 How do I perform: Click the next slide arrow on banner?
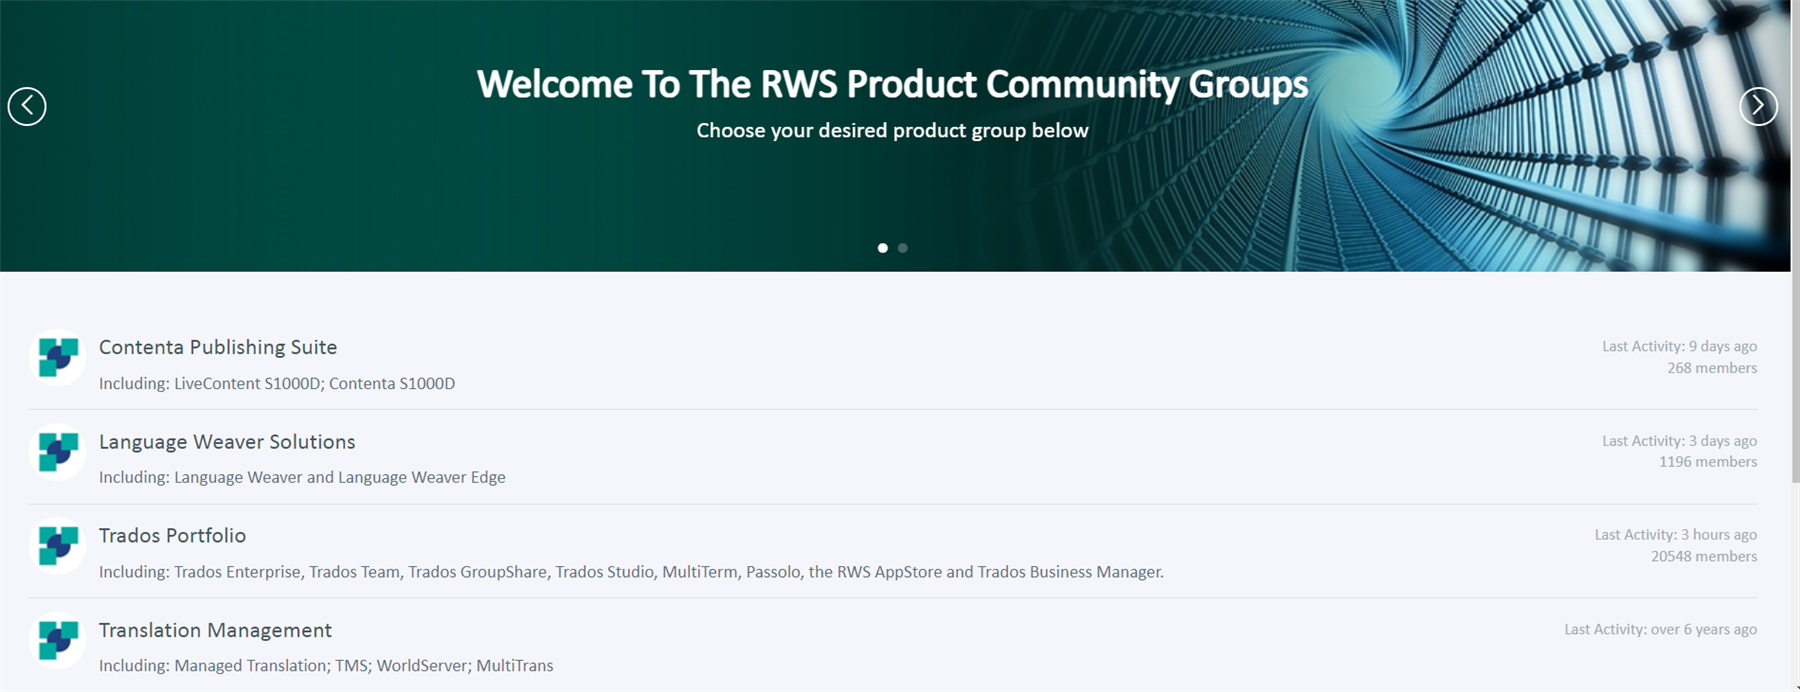pyautogui.click(x=1758, y=106)
